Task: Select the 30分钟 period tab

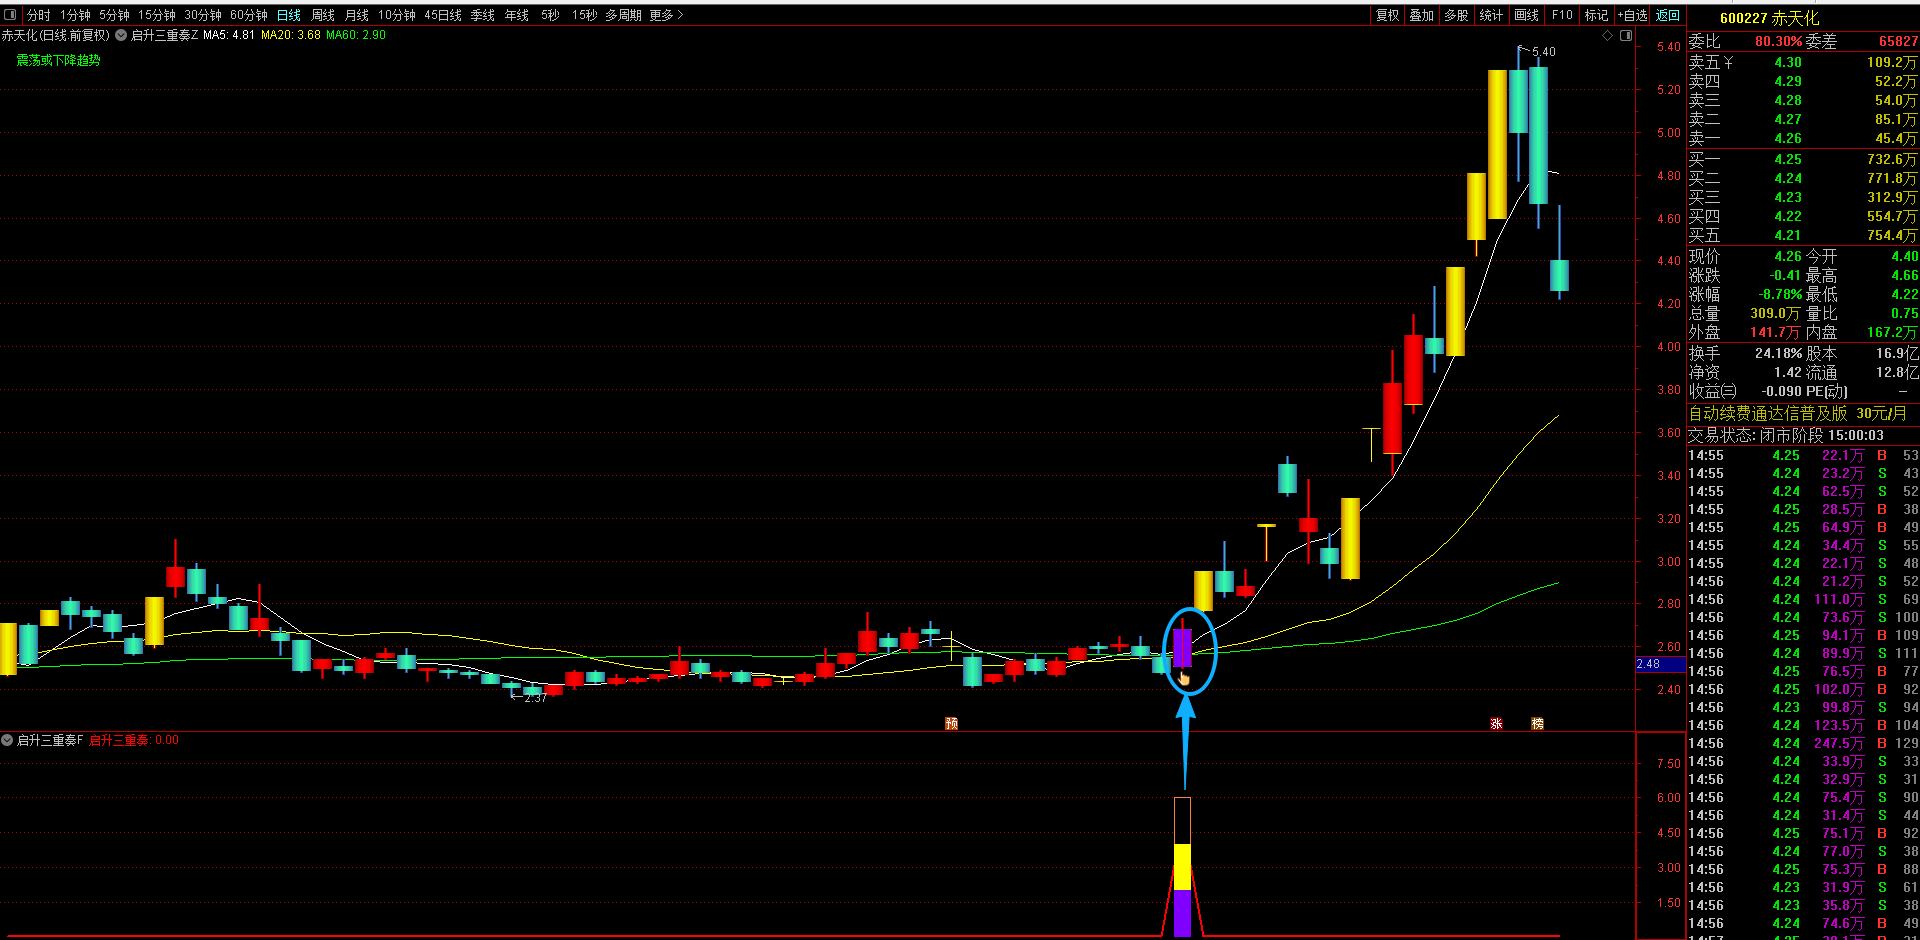Action: point(203,15)
